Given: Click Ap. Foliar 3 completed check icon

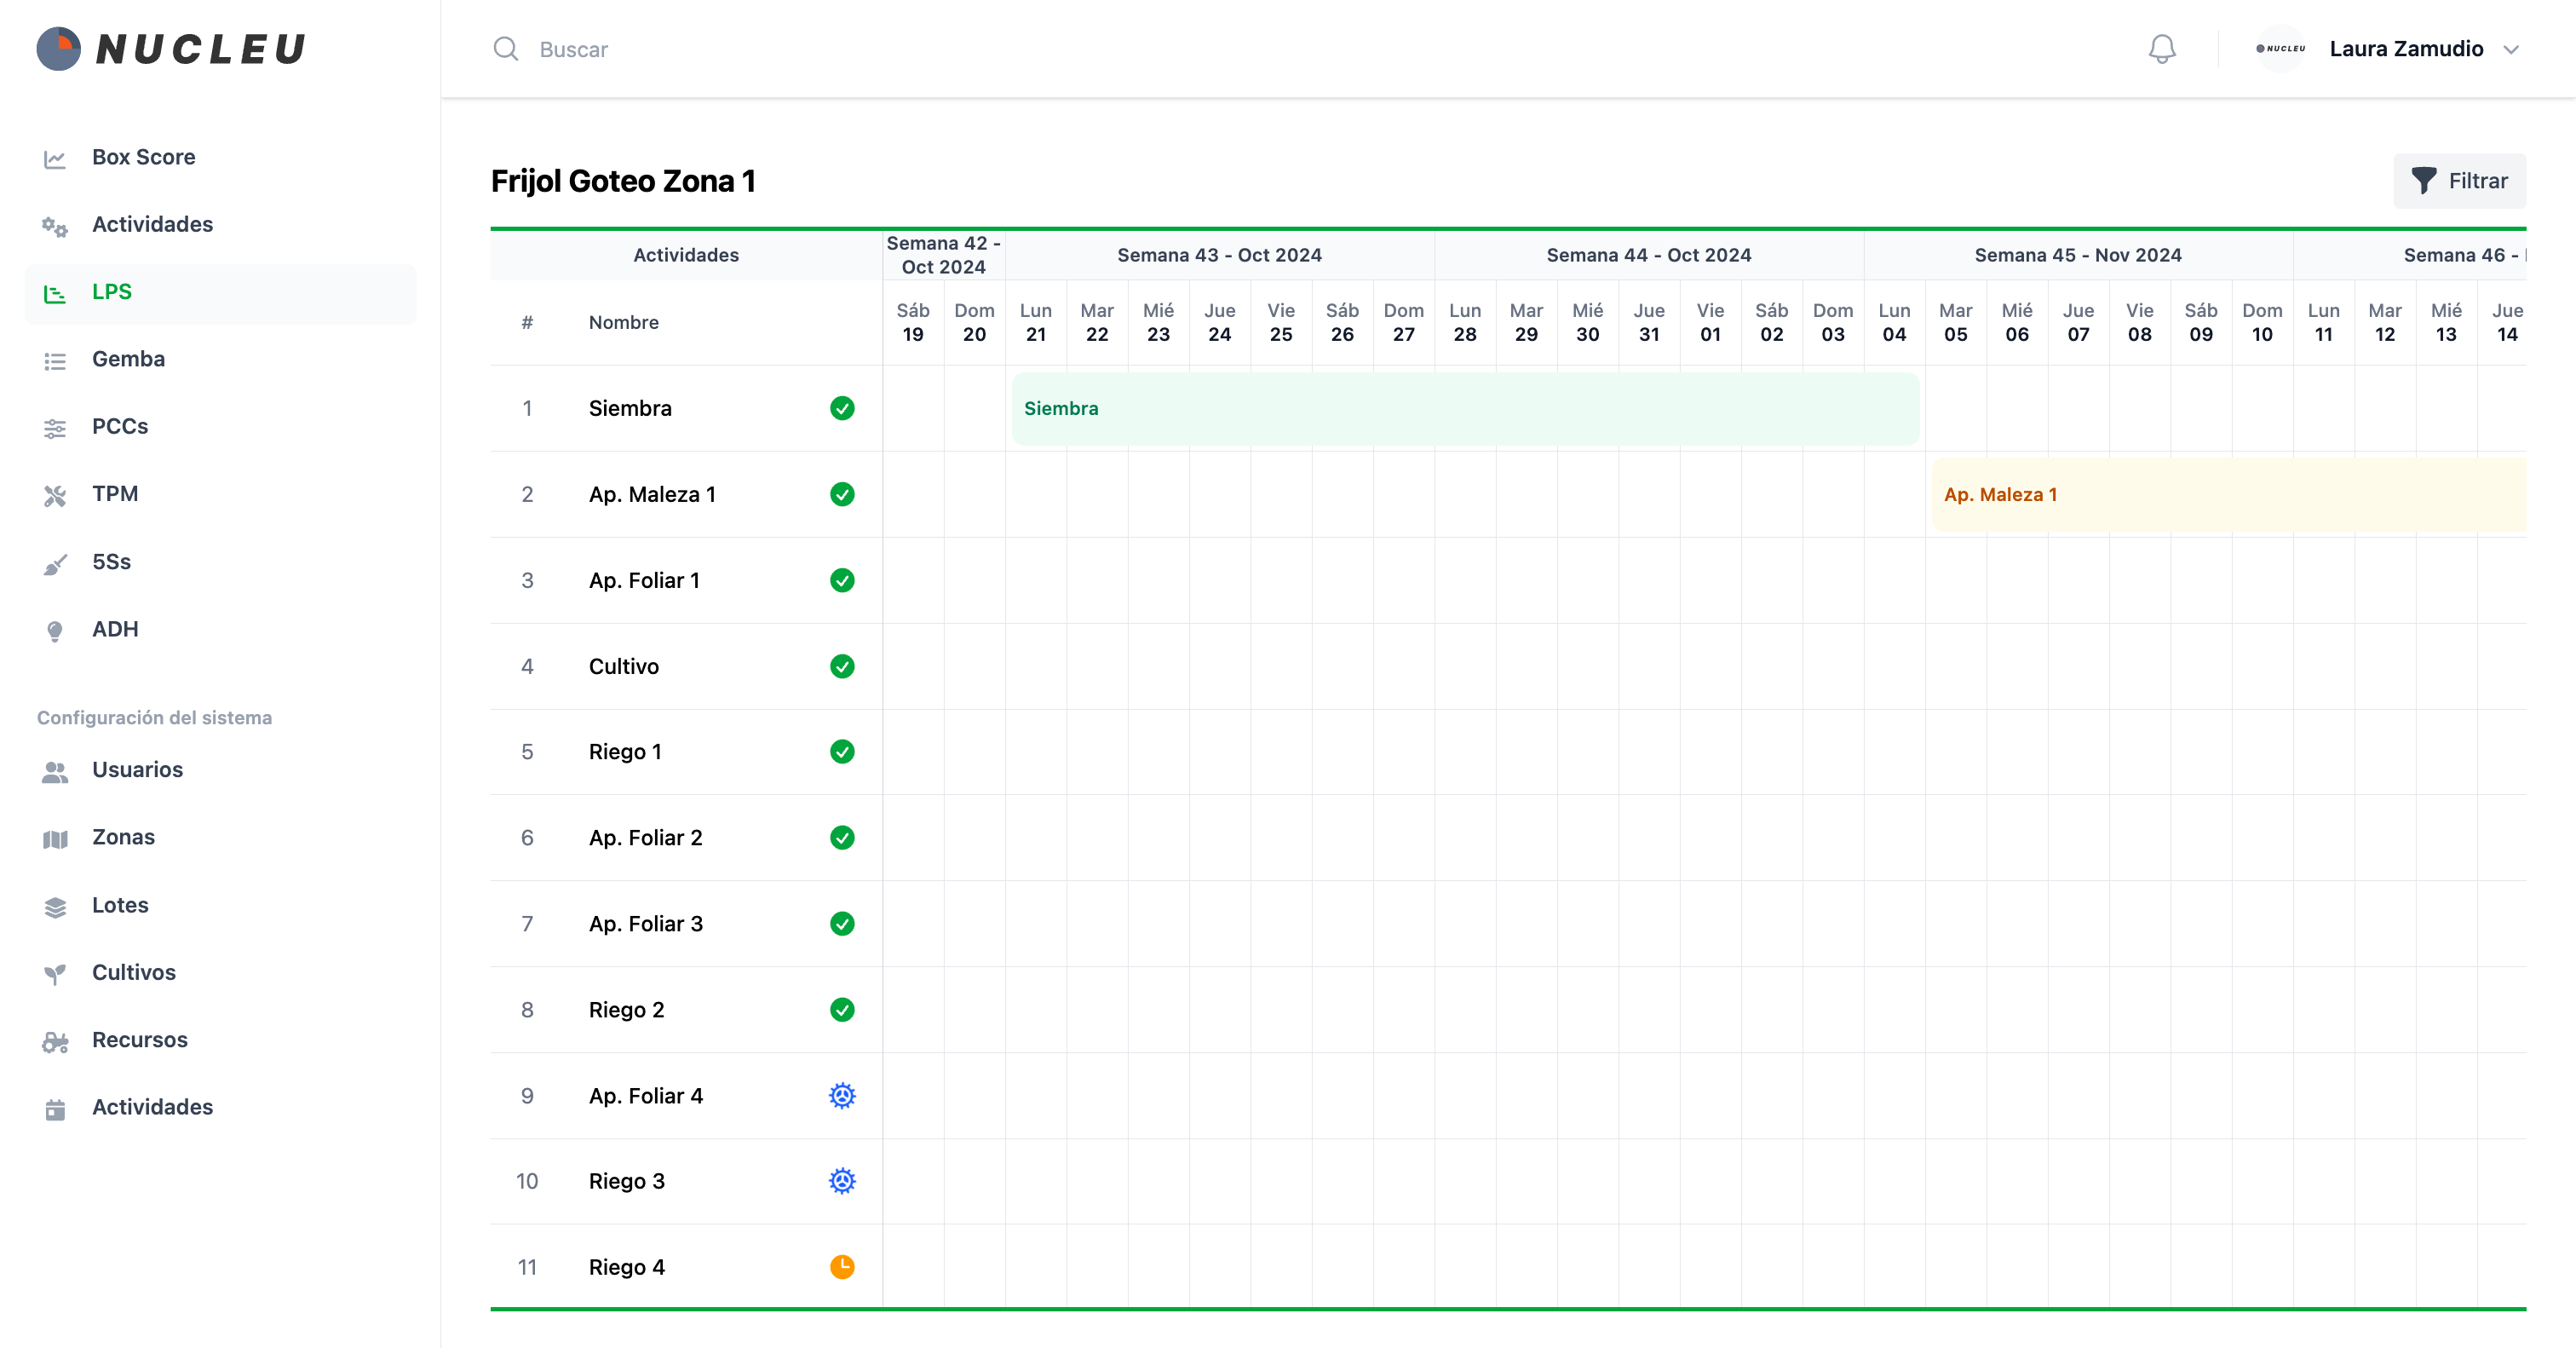Looking at the screenshot, I should 842,923.
